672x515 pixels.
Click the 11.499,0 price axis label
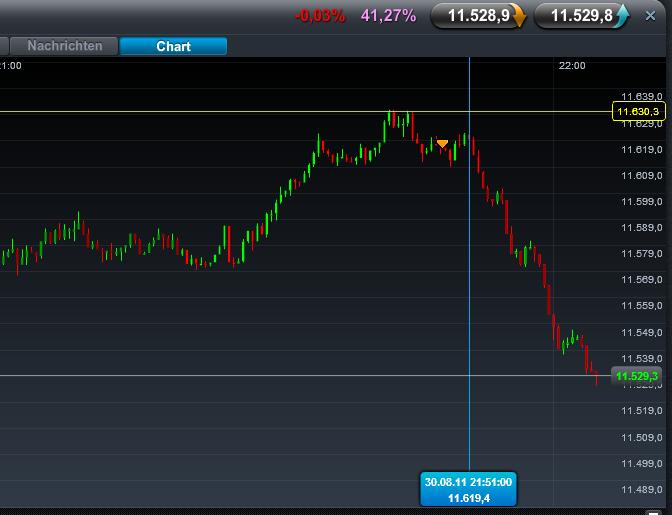(642, 464)
